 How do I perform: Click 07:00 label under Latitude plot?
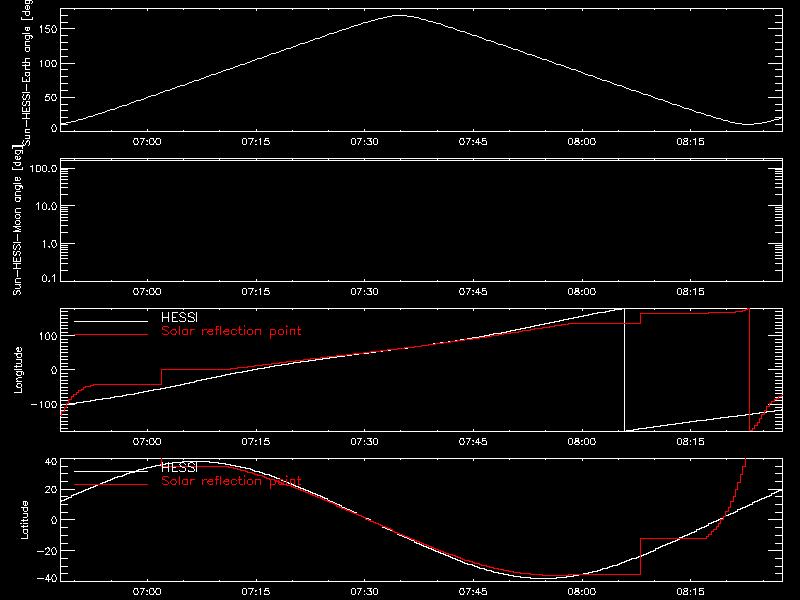147,592
